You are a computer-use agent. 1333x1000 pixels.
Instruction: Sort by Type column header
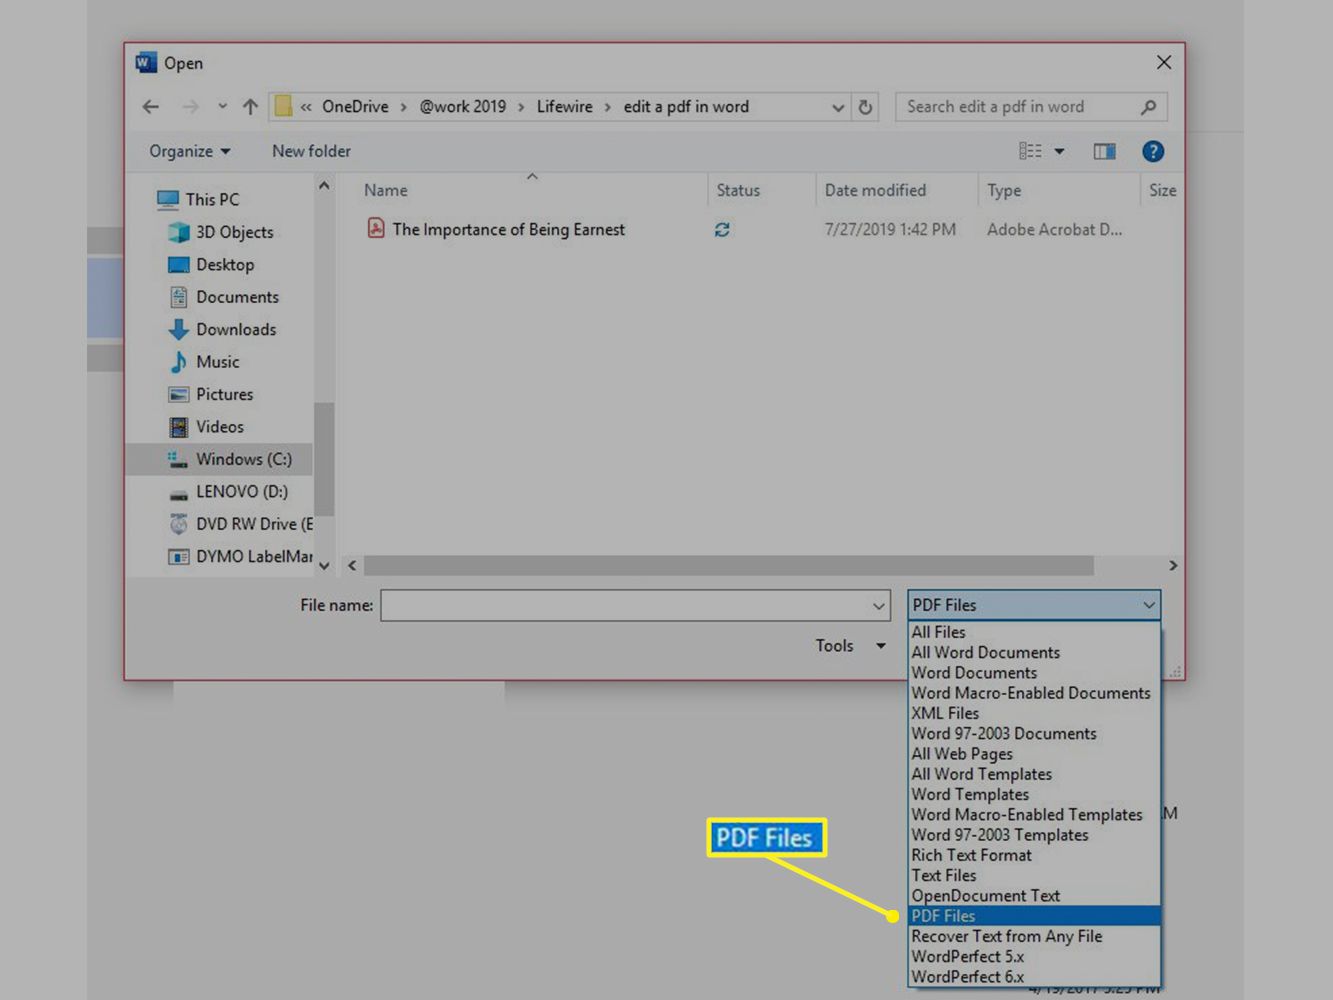[1004, 190]
